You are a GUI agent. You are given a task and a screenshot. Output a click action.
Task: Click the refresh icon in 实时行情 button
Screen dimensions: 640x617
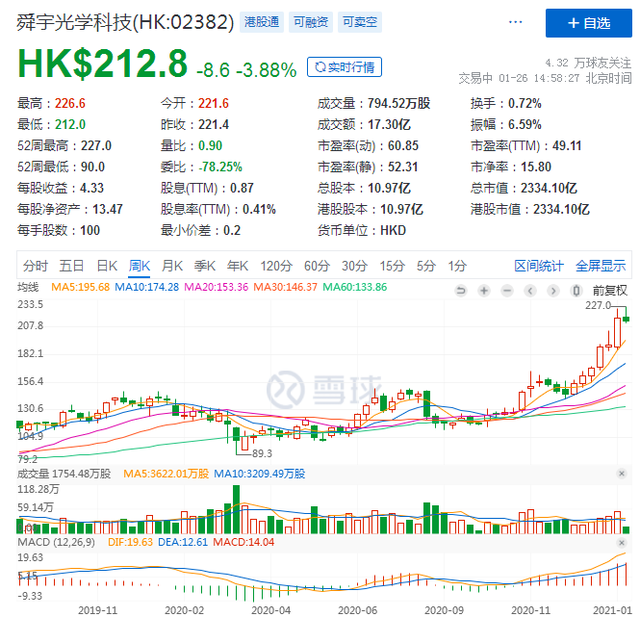[x=320, y=67]
